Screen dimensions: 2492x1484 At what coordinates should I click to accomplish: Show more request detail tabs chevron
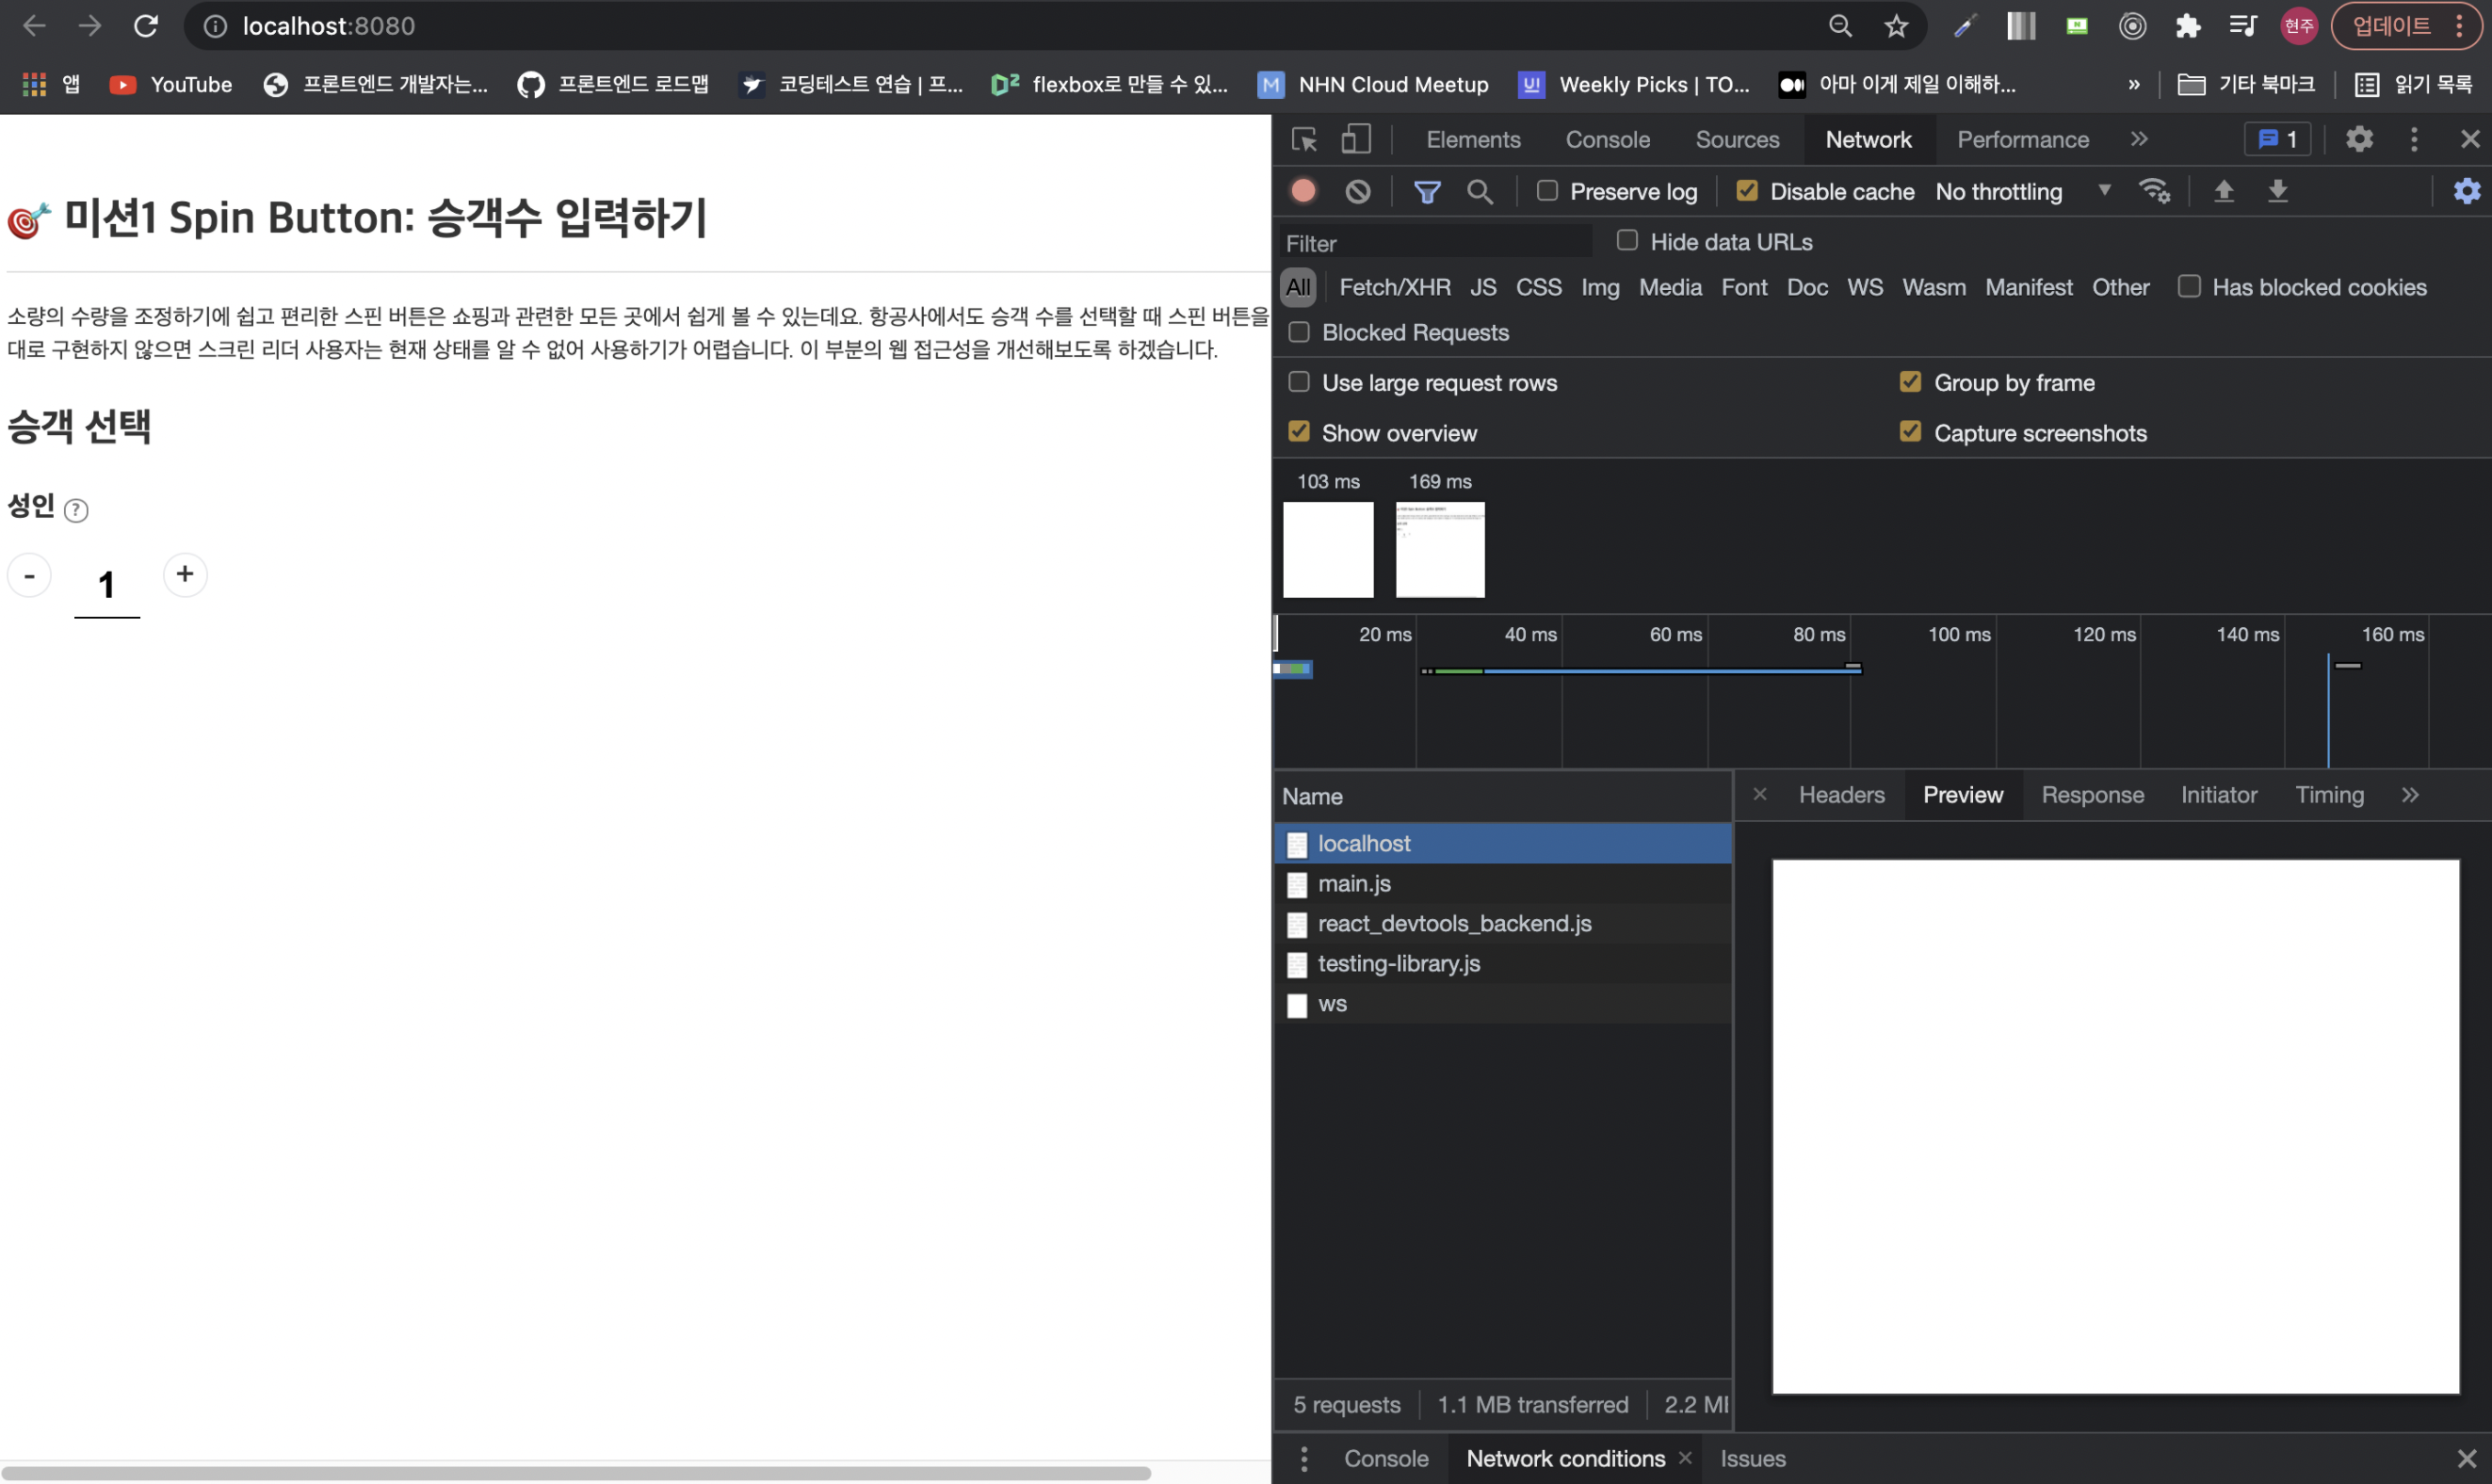click(x=2410, y=795)
